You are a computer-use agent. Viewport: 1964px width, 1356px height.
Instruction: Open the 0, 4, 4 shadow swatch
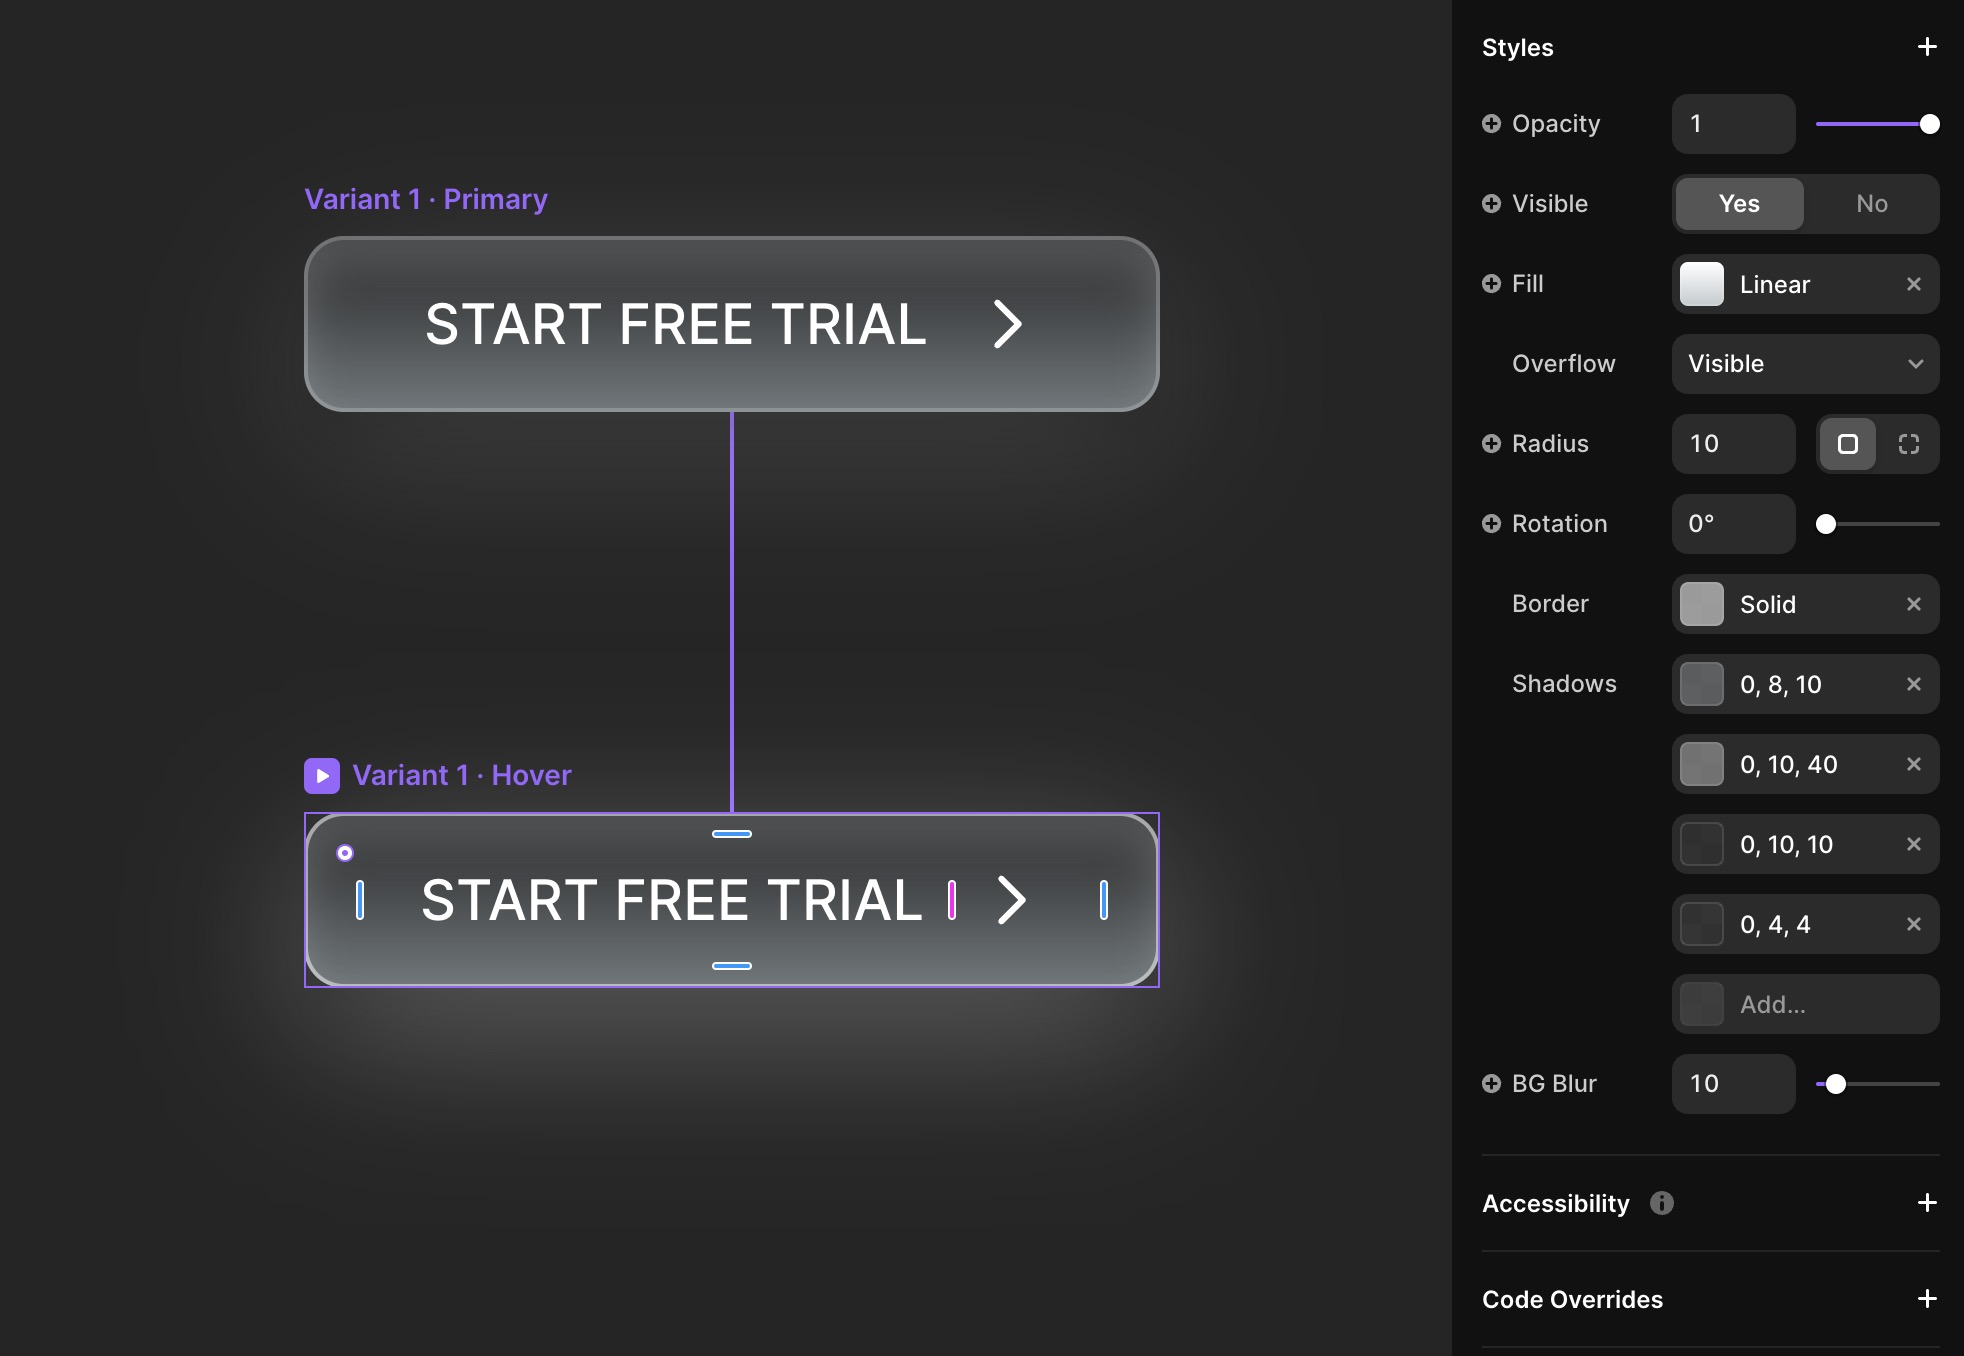(1701, 924)
